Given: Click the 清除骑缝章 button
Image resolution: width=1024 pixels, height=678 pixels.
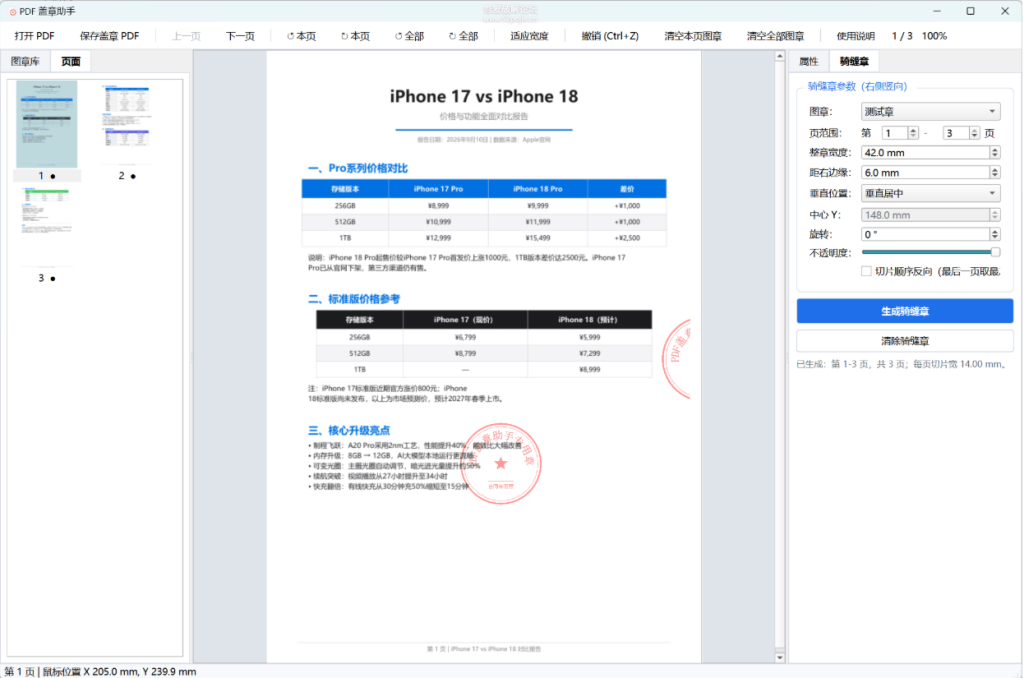Looking at the screenshot, I should 904,341.
